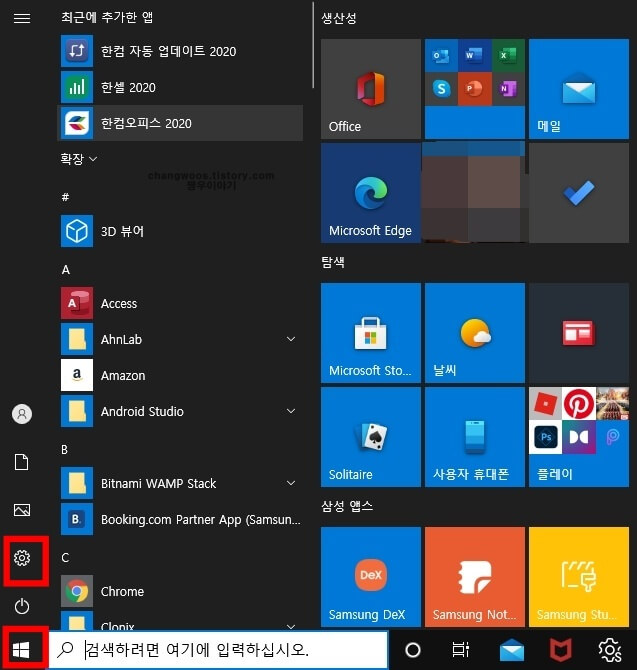
Task: Open the 메일 tile
Action: [x=579, y=89]
